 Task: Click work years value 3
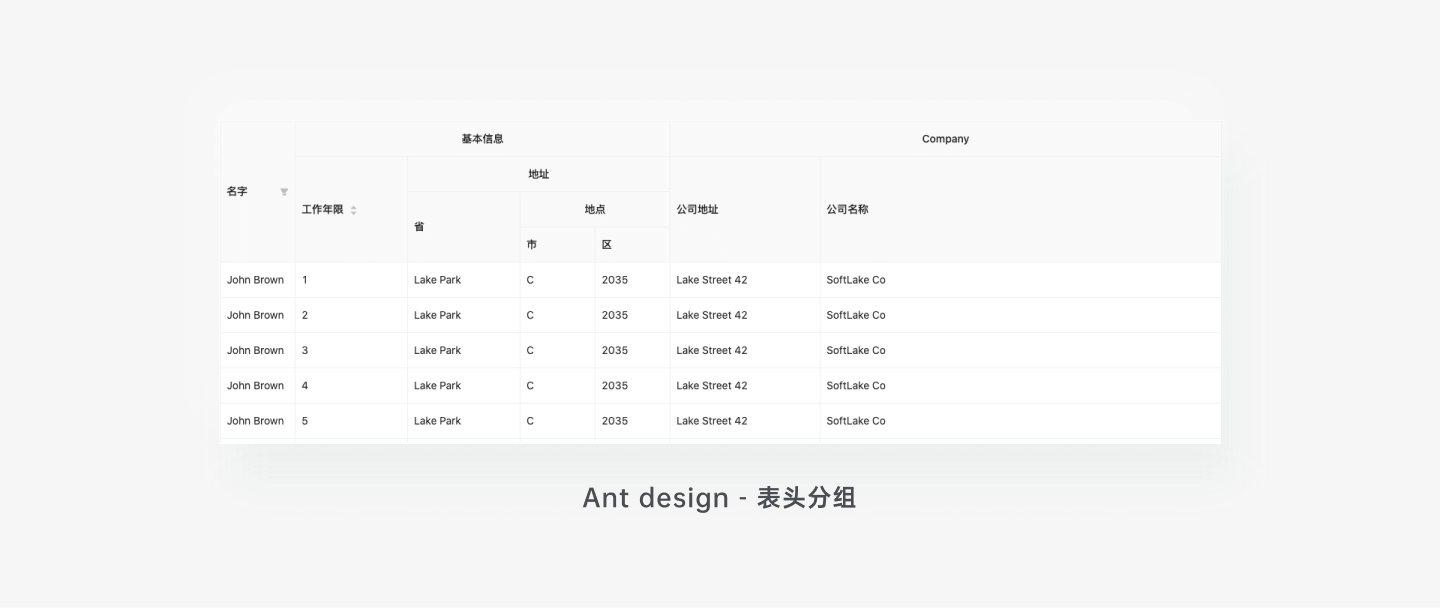point(305,350)
